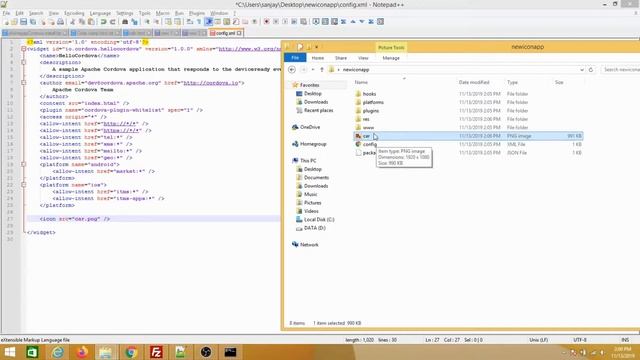
Task: Toggle the highlighted indent guide toolbar icon
Action: point(209,22)
